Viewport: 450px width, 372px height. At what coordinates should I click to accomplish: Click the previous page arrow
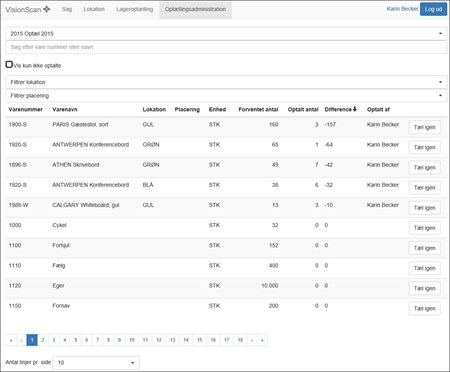pos(21,340)
